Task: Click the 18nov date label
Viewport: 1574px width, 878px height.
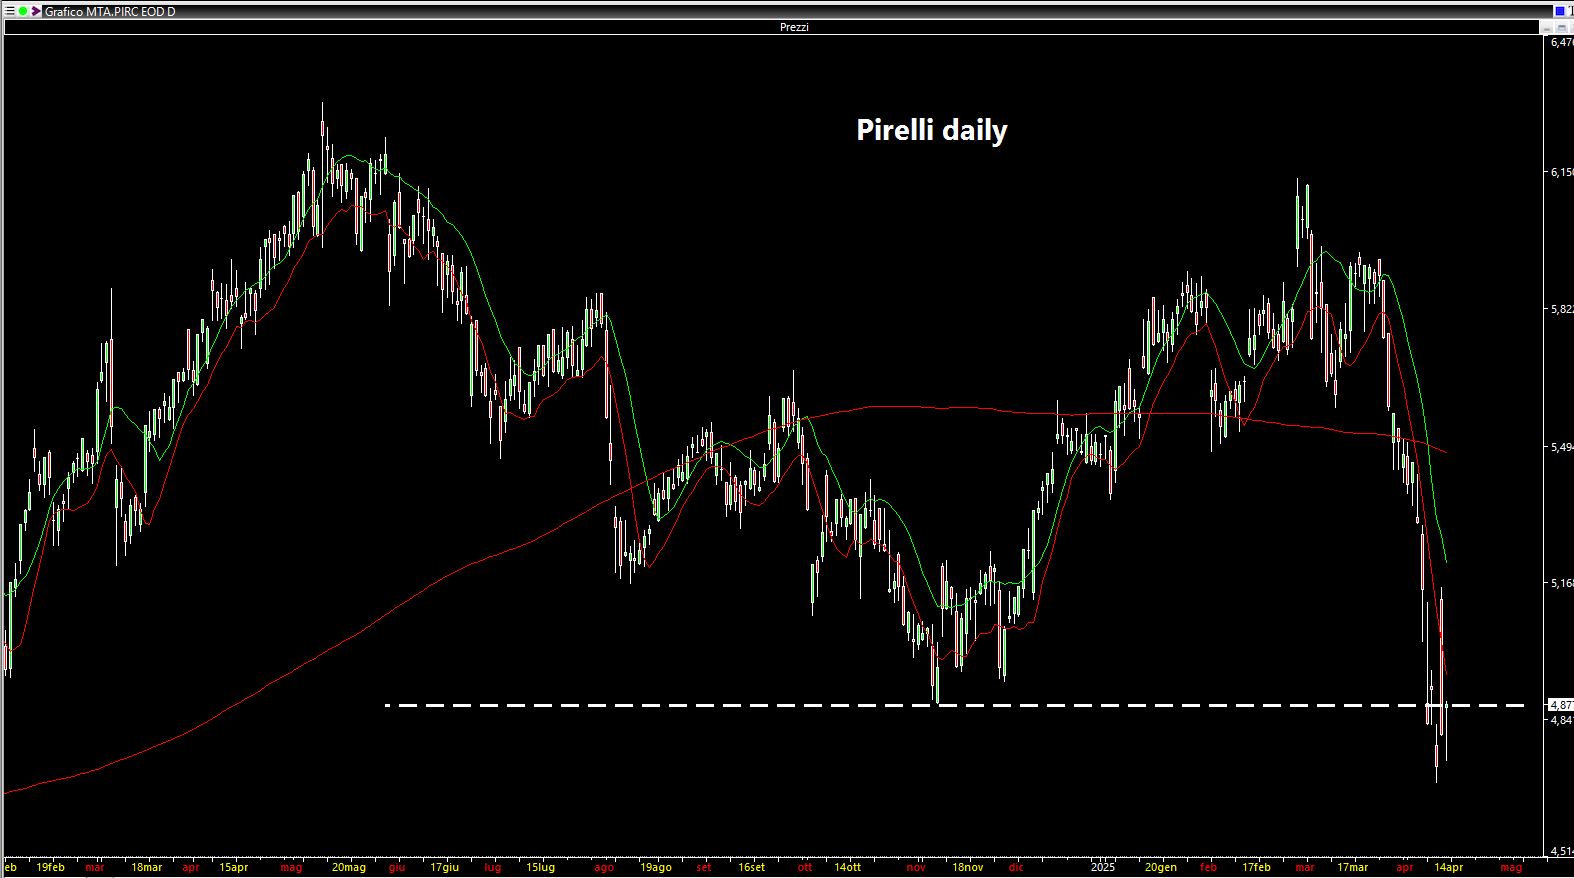Action: point(967,867)
